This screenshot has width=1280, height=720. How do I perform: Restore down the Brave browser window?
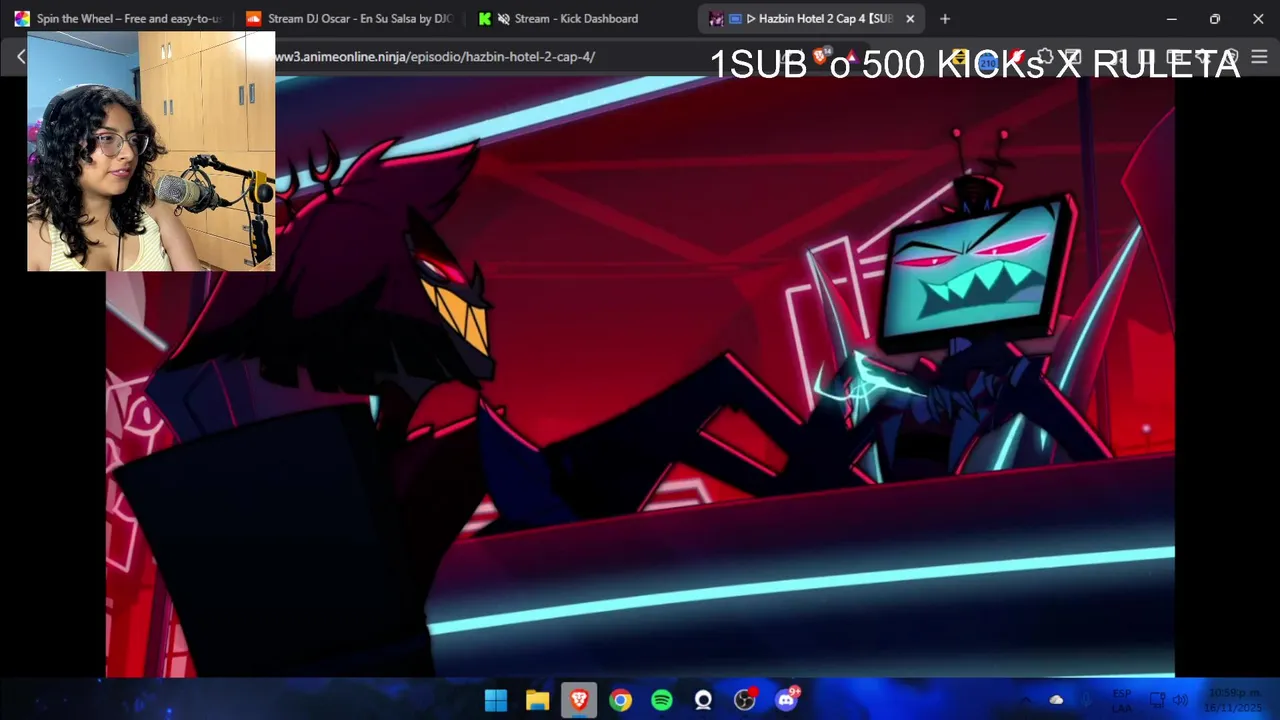pyautogui.click(x=1215, y=18)
